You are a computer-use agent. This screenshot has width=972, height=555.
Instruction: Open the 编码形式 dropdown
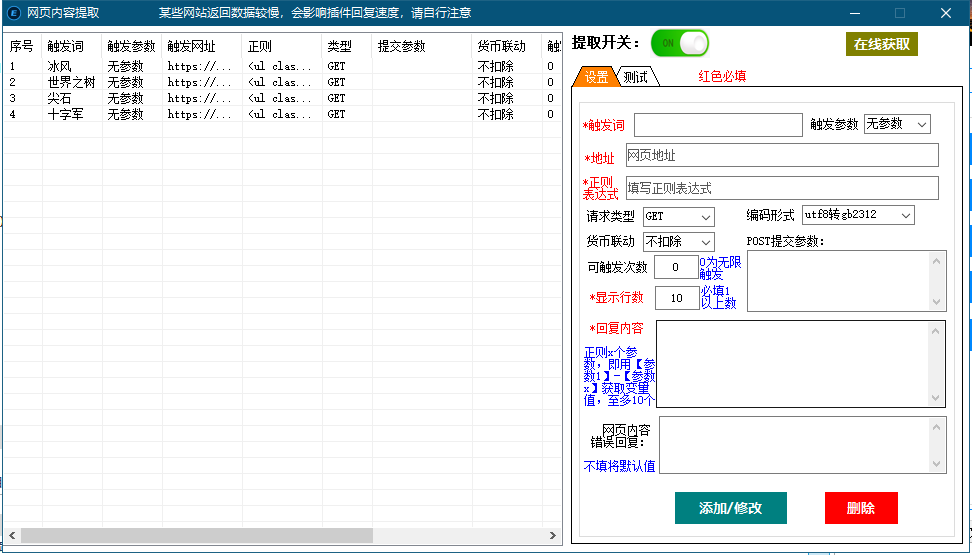coord(858,215)
